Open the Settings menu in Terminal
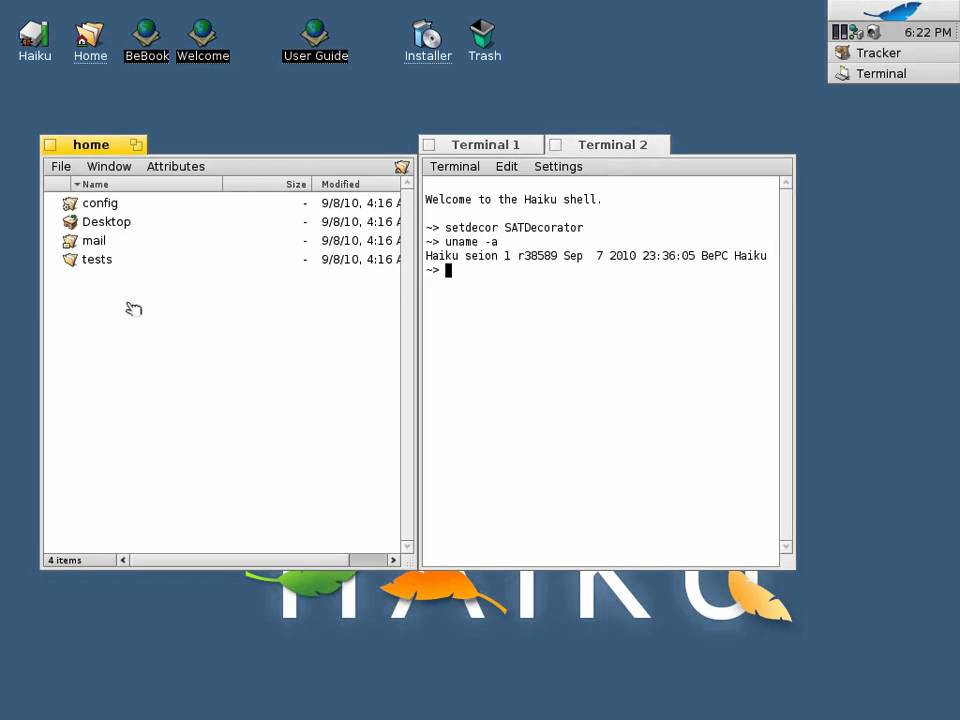 [558, 167]
